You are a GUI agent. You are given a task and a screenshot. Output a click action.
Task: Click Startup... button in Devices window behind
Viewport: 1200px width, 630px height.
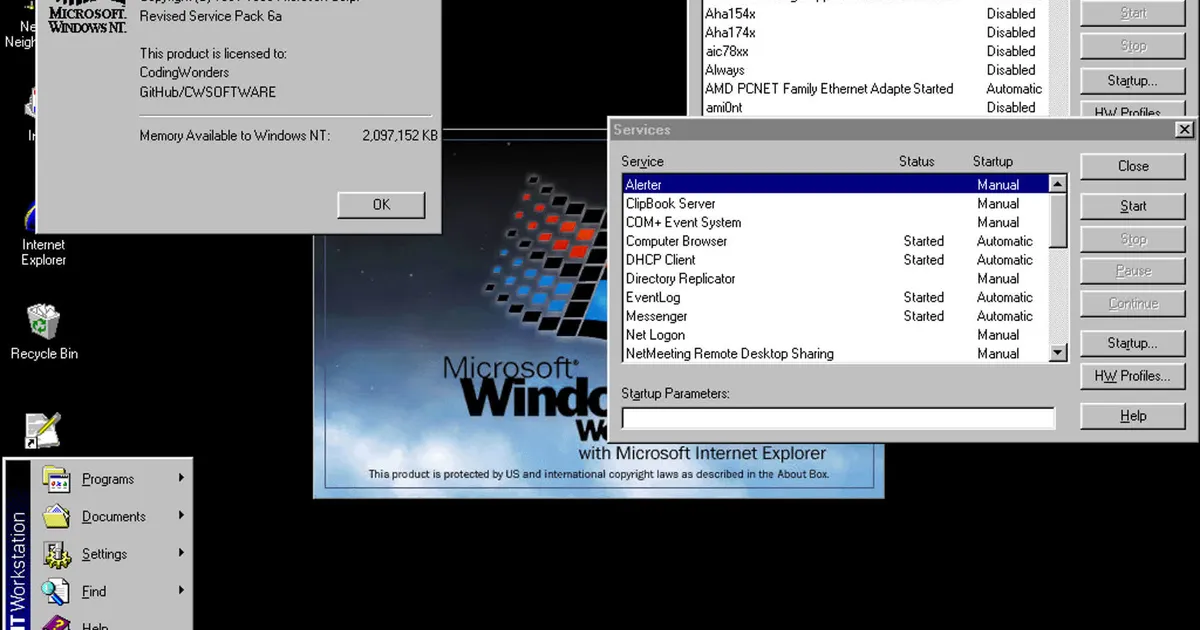point(1133,81)
